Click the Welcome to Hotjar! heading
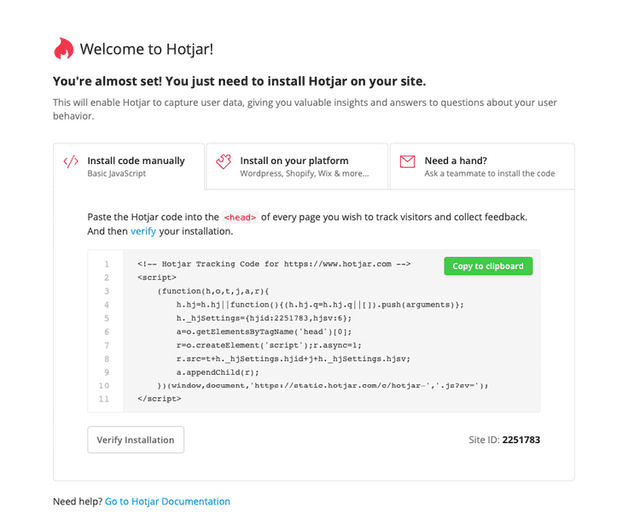Image resolution: width=640 pixels, height=526 pixels. (147, 49)
